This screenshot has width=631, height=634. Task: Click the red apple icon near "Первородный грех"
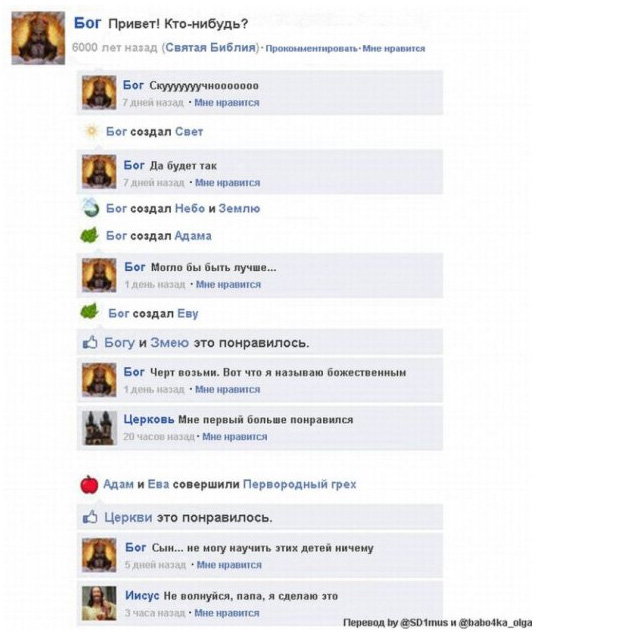(89, 484)
